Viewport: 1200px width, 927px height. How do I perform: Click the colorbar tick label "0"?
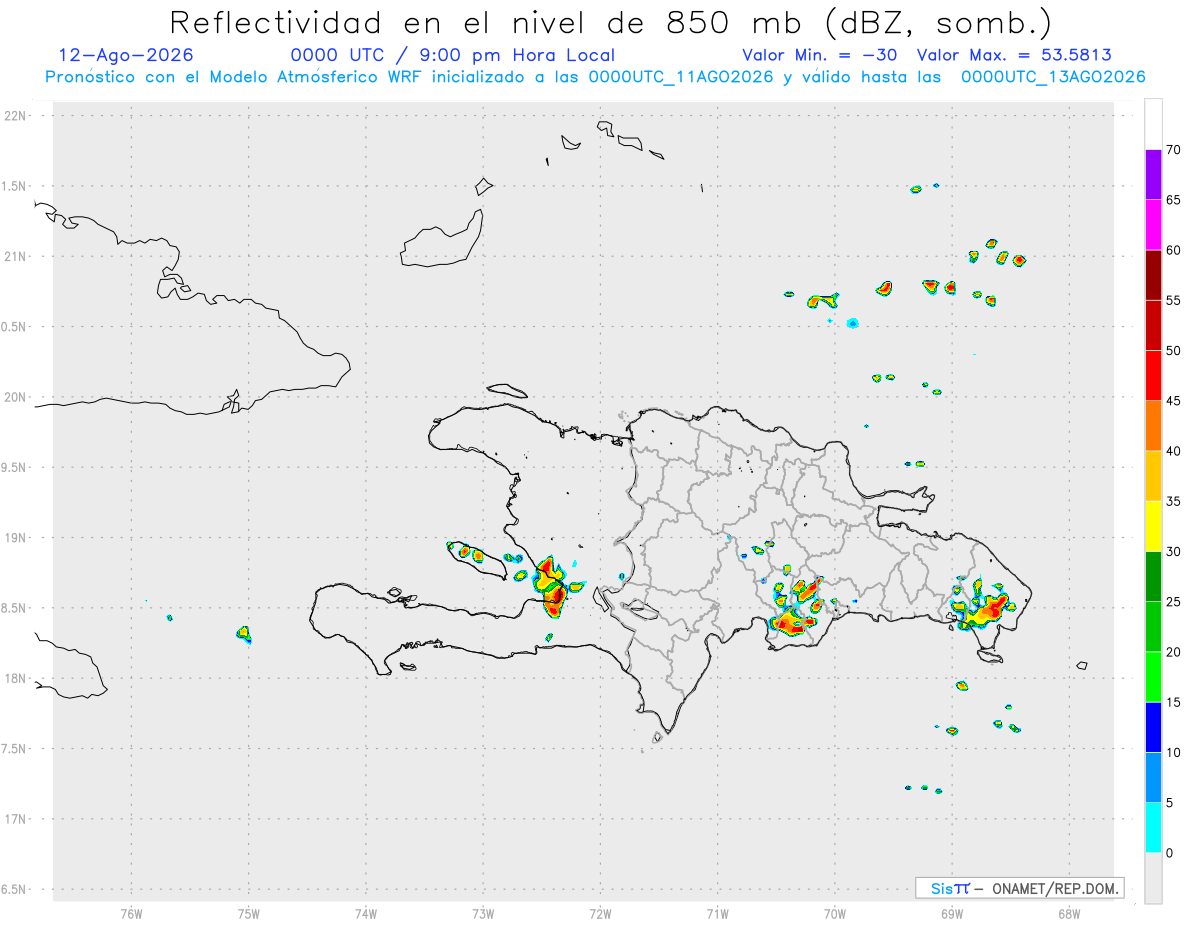click(1170, 853)
